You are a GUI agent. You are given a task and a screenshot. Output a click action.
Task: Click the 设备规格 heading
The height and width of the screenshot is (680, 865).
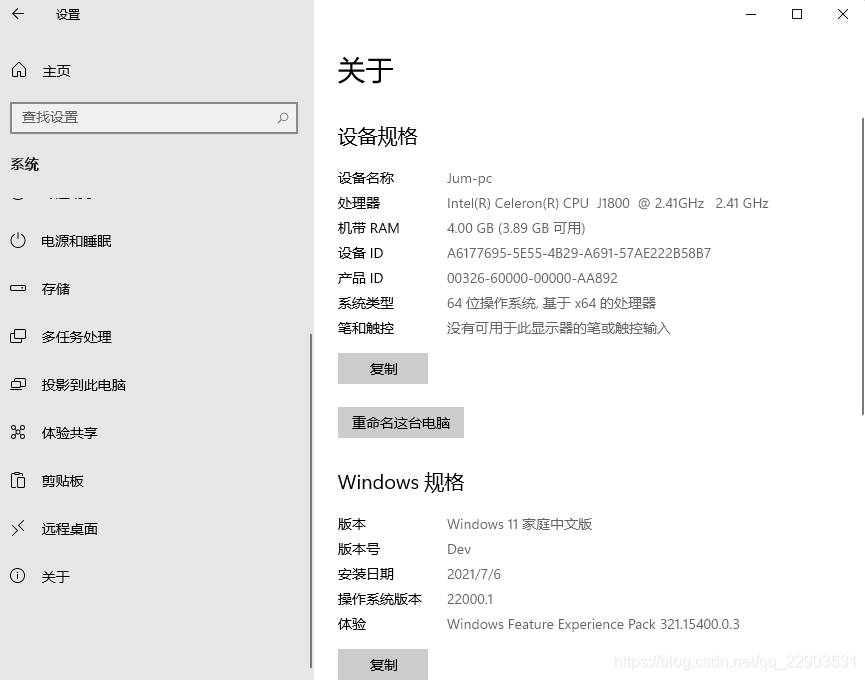[378, 136]
